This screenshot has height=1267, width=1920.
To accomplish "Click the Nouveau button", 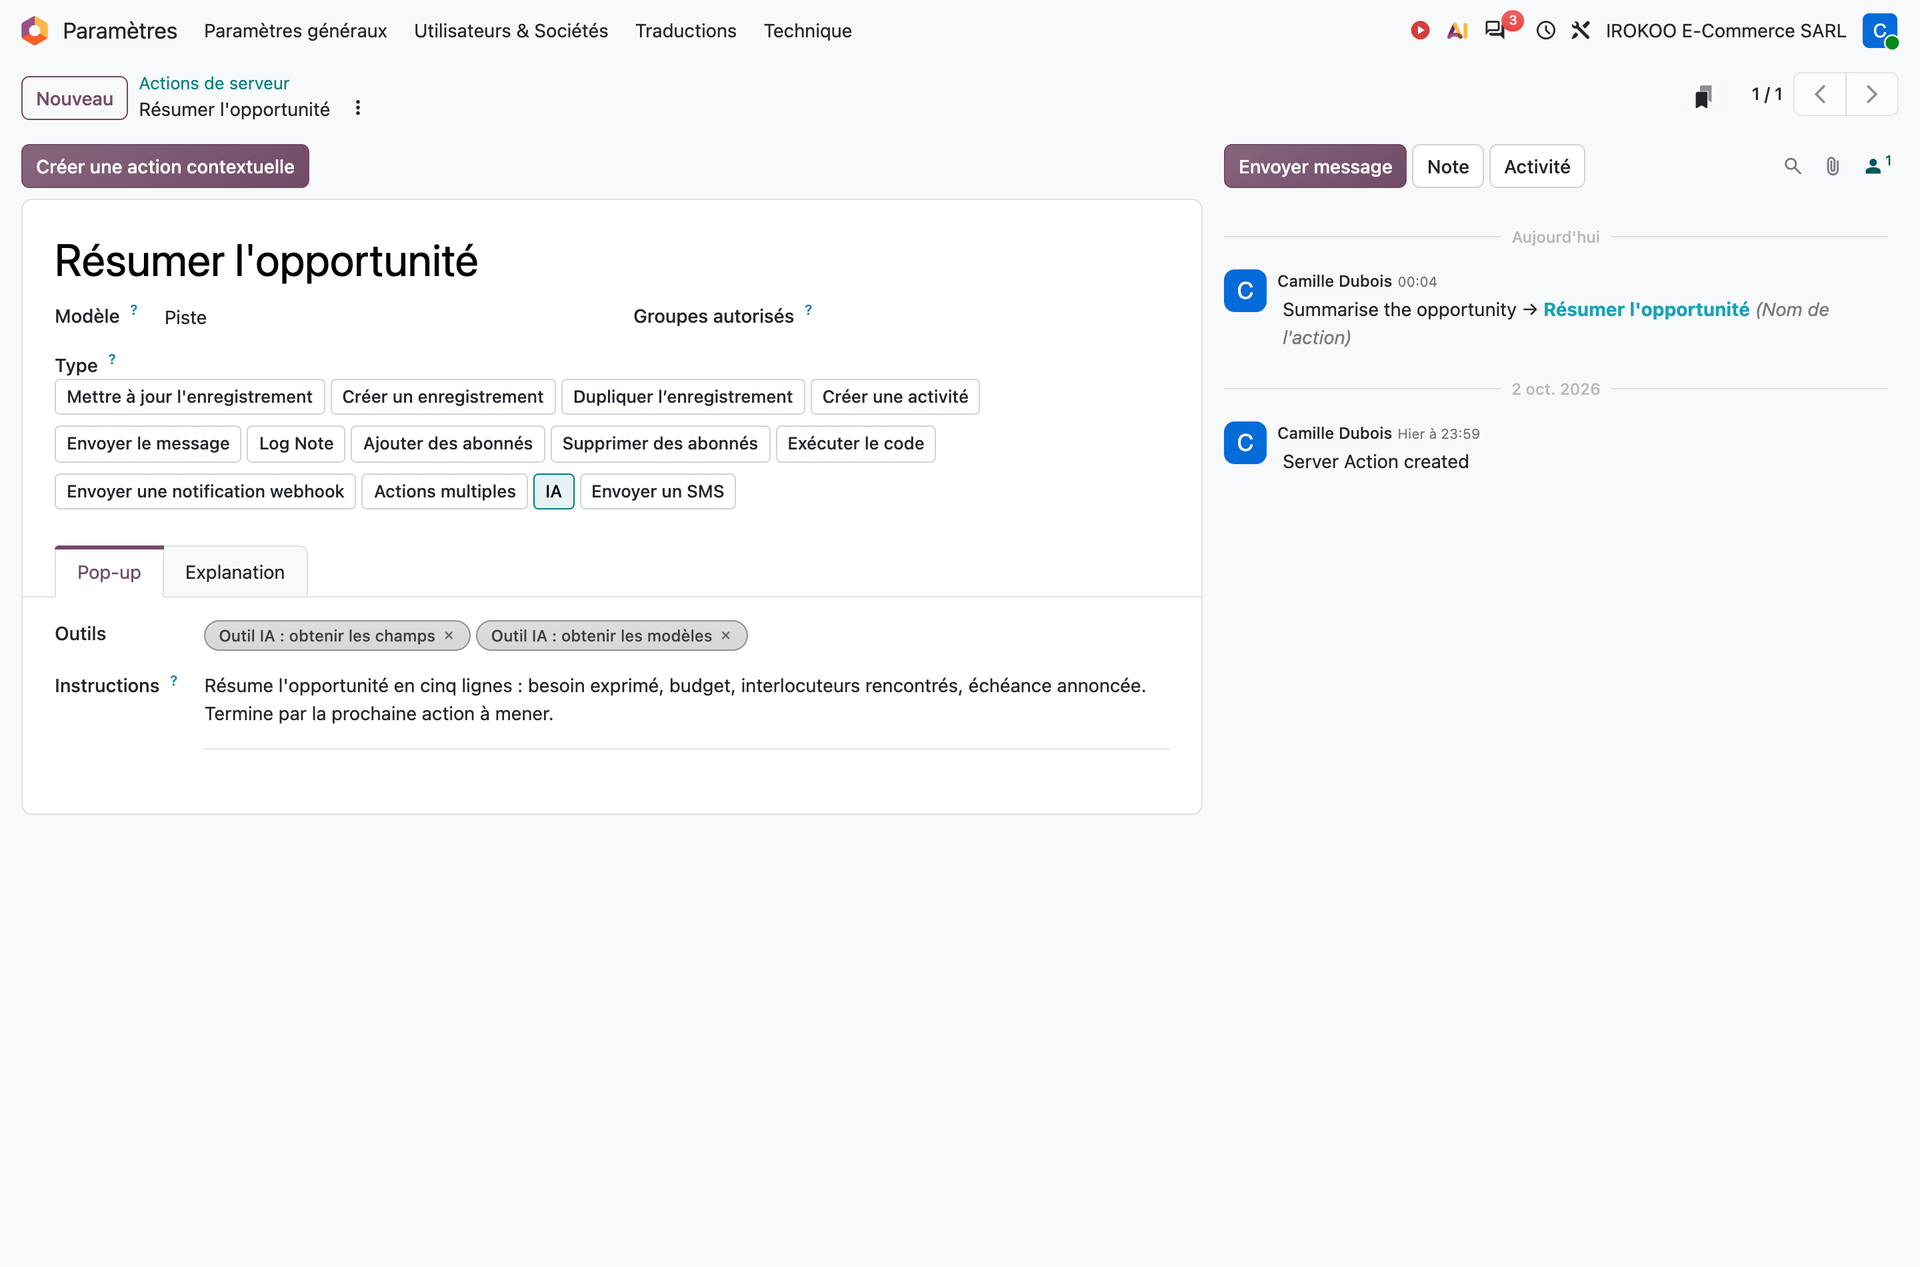I will 75,98.
